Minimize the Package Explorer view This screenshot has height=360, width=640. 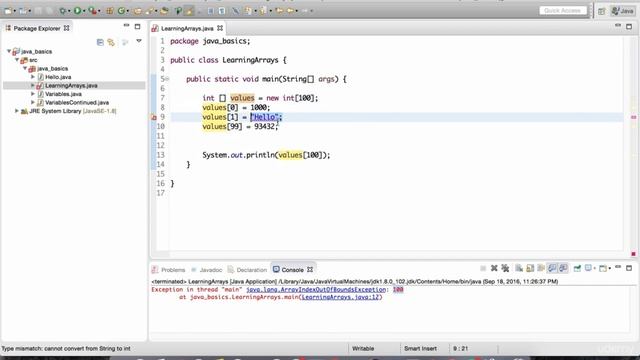pos(126,26)
